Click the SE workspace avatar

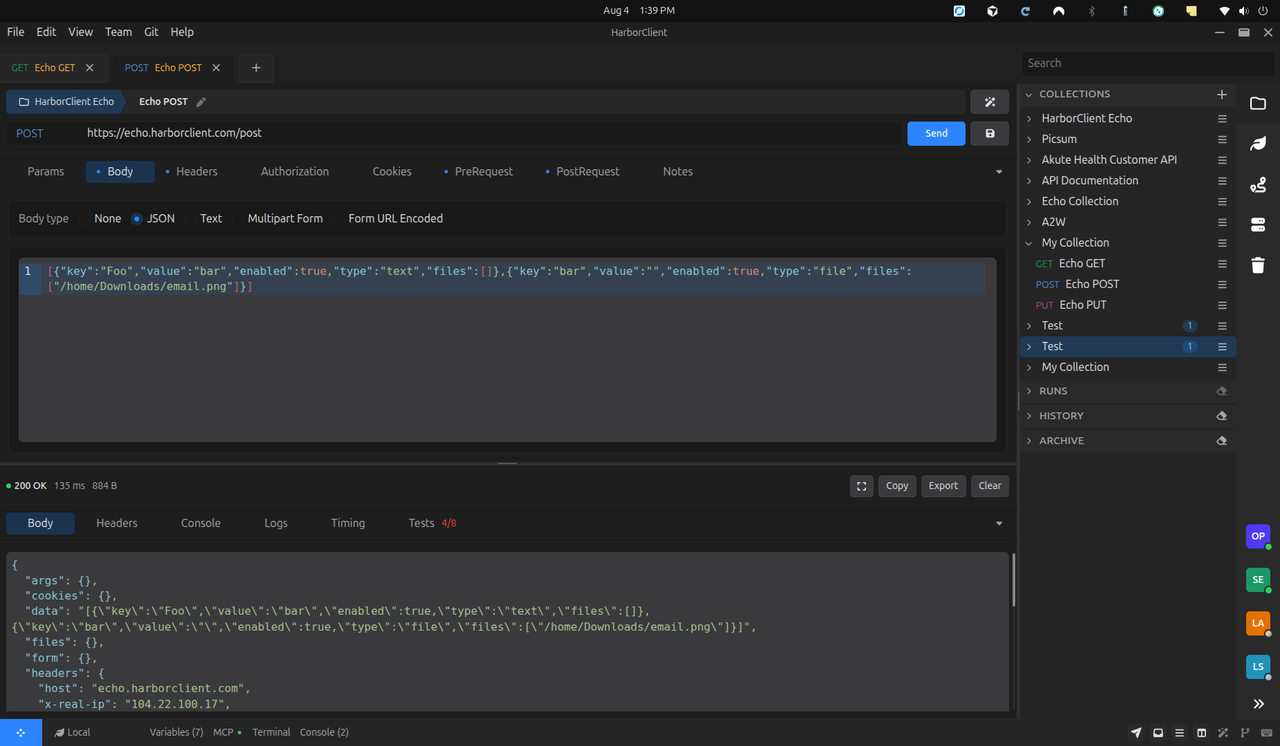pyautogui.click(x=1258, y=579)
